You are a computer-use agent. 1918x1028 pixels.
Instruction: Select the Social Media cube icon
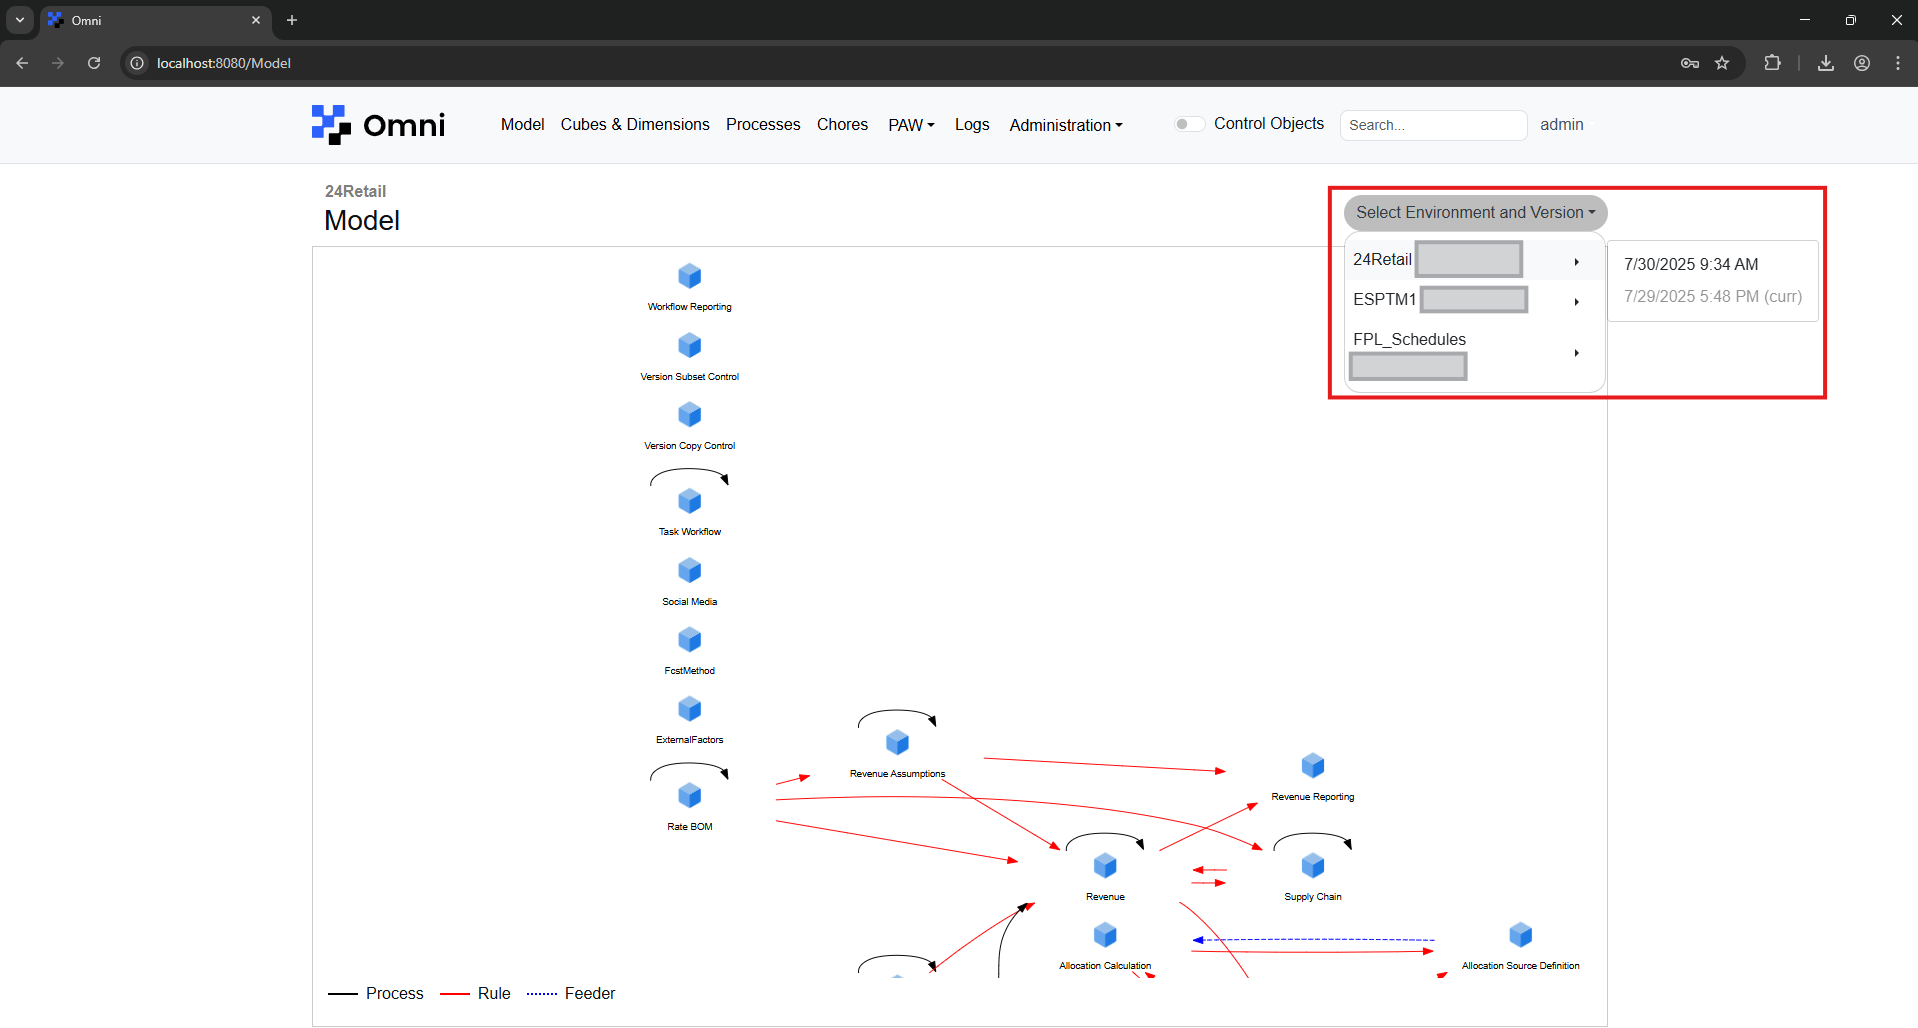pos(689,571)
